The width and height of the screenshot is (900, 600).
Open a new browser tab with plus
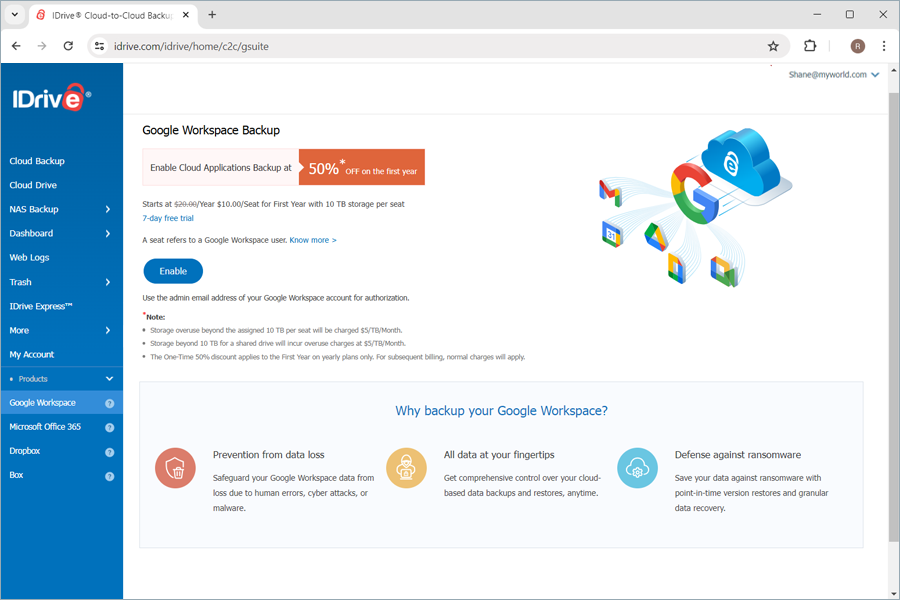[212, 15]
